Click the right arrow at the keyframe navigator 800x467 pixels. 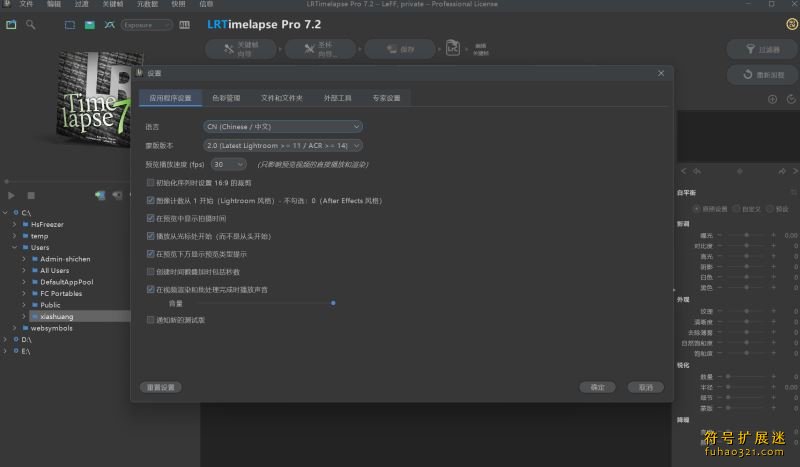tap(795, 171)
